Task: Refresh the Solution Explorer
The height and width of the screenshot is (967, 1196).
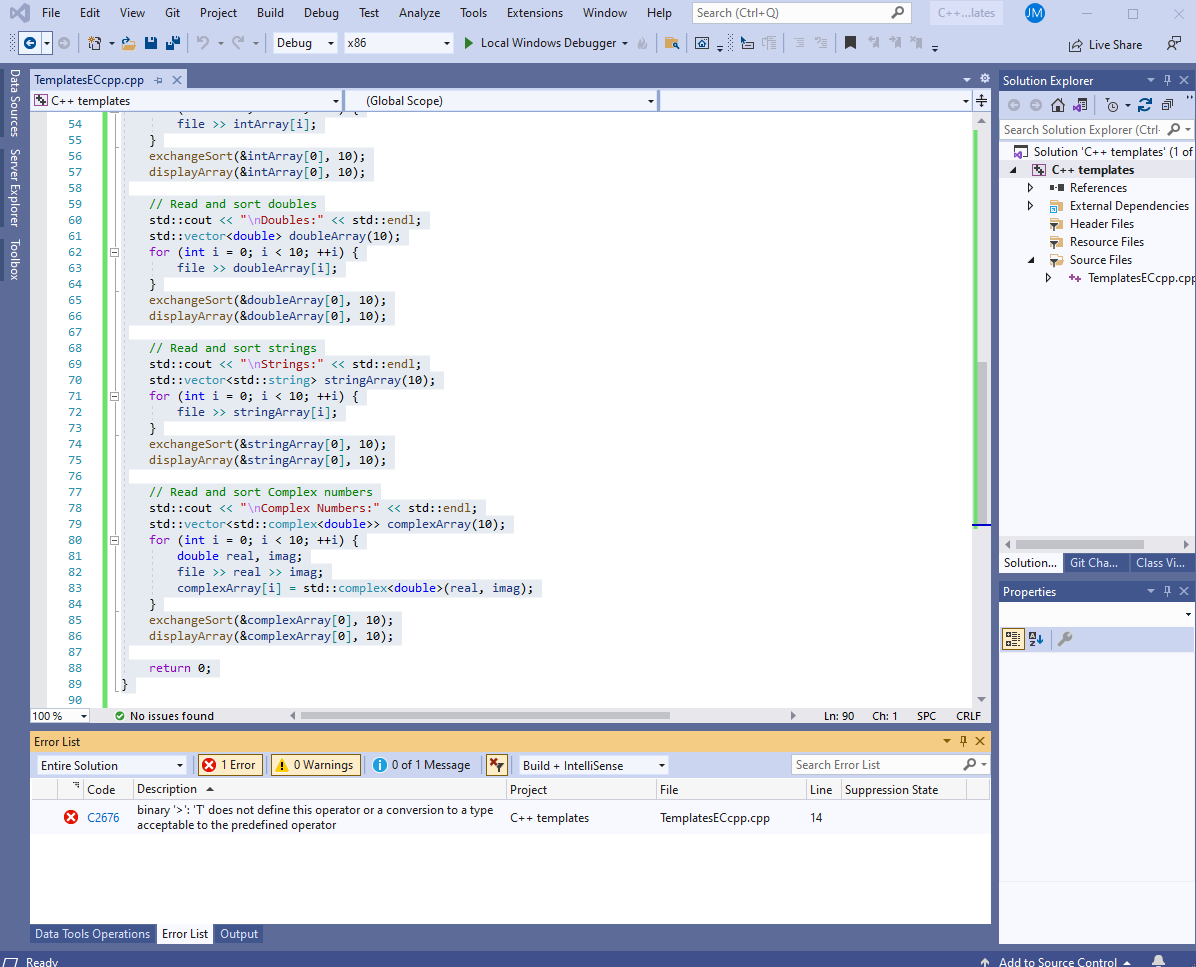Action: pyautogui.click(x=1145, y=105)
